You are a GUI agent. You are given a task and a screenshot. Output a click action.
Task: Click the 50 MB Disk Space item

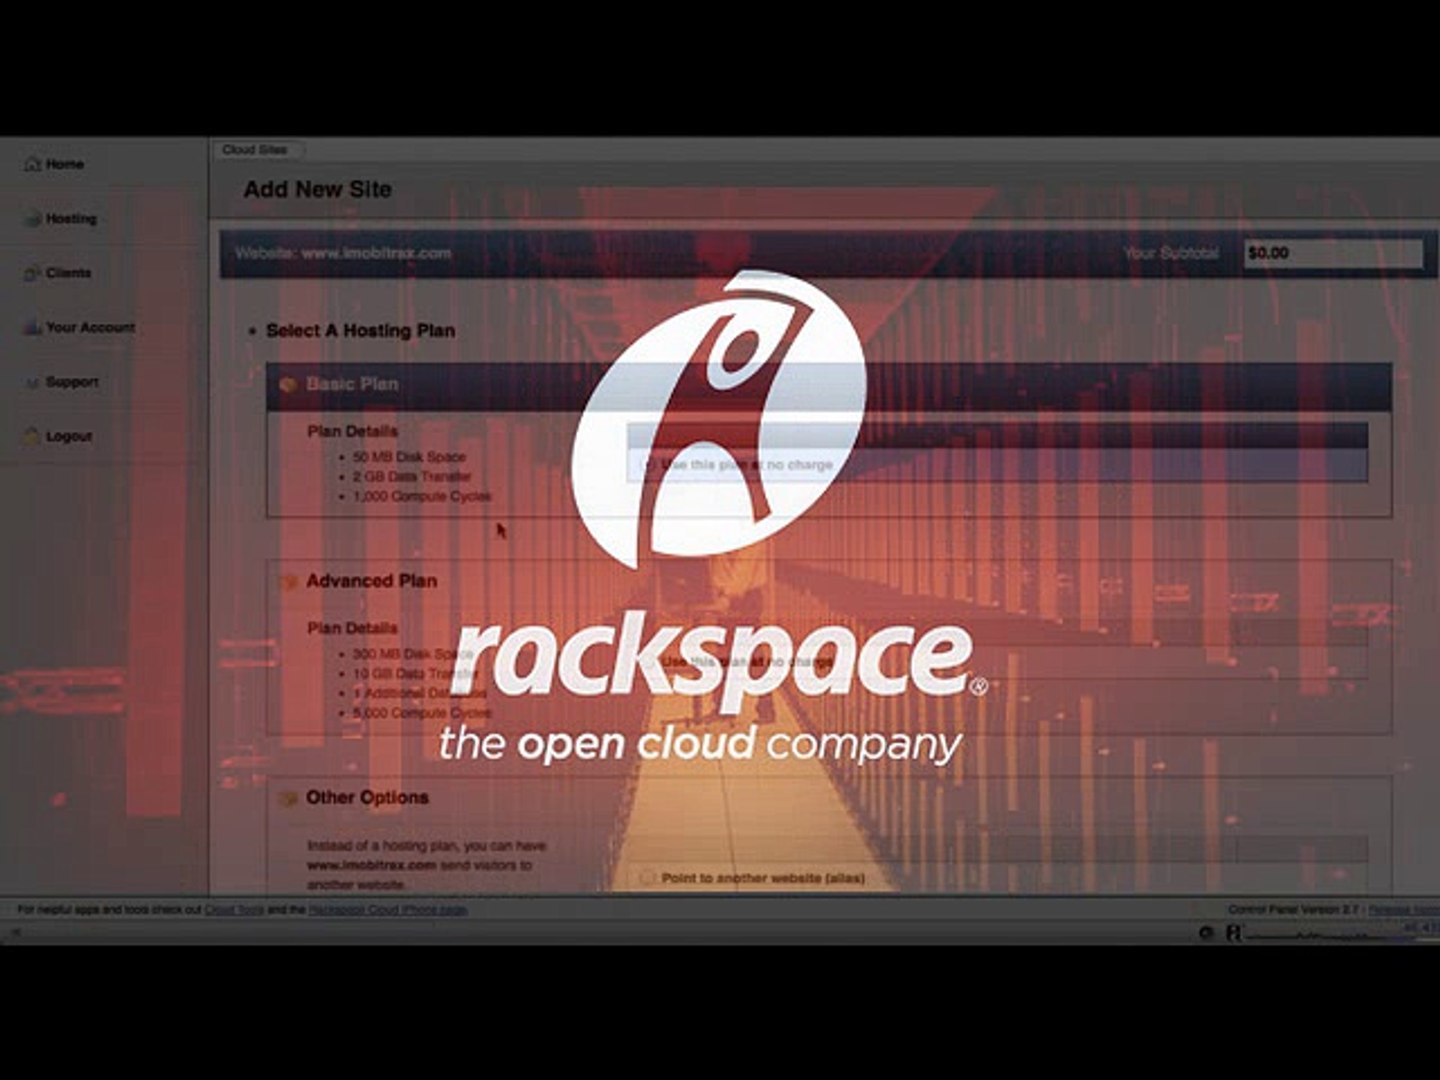point(409,457)
